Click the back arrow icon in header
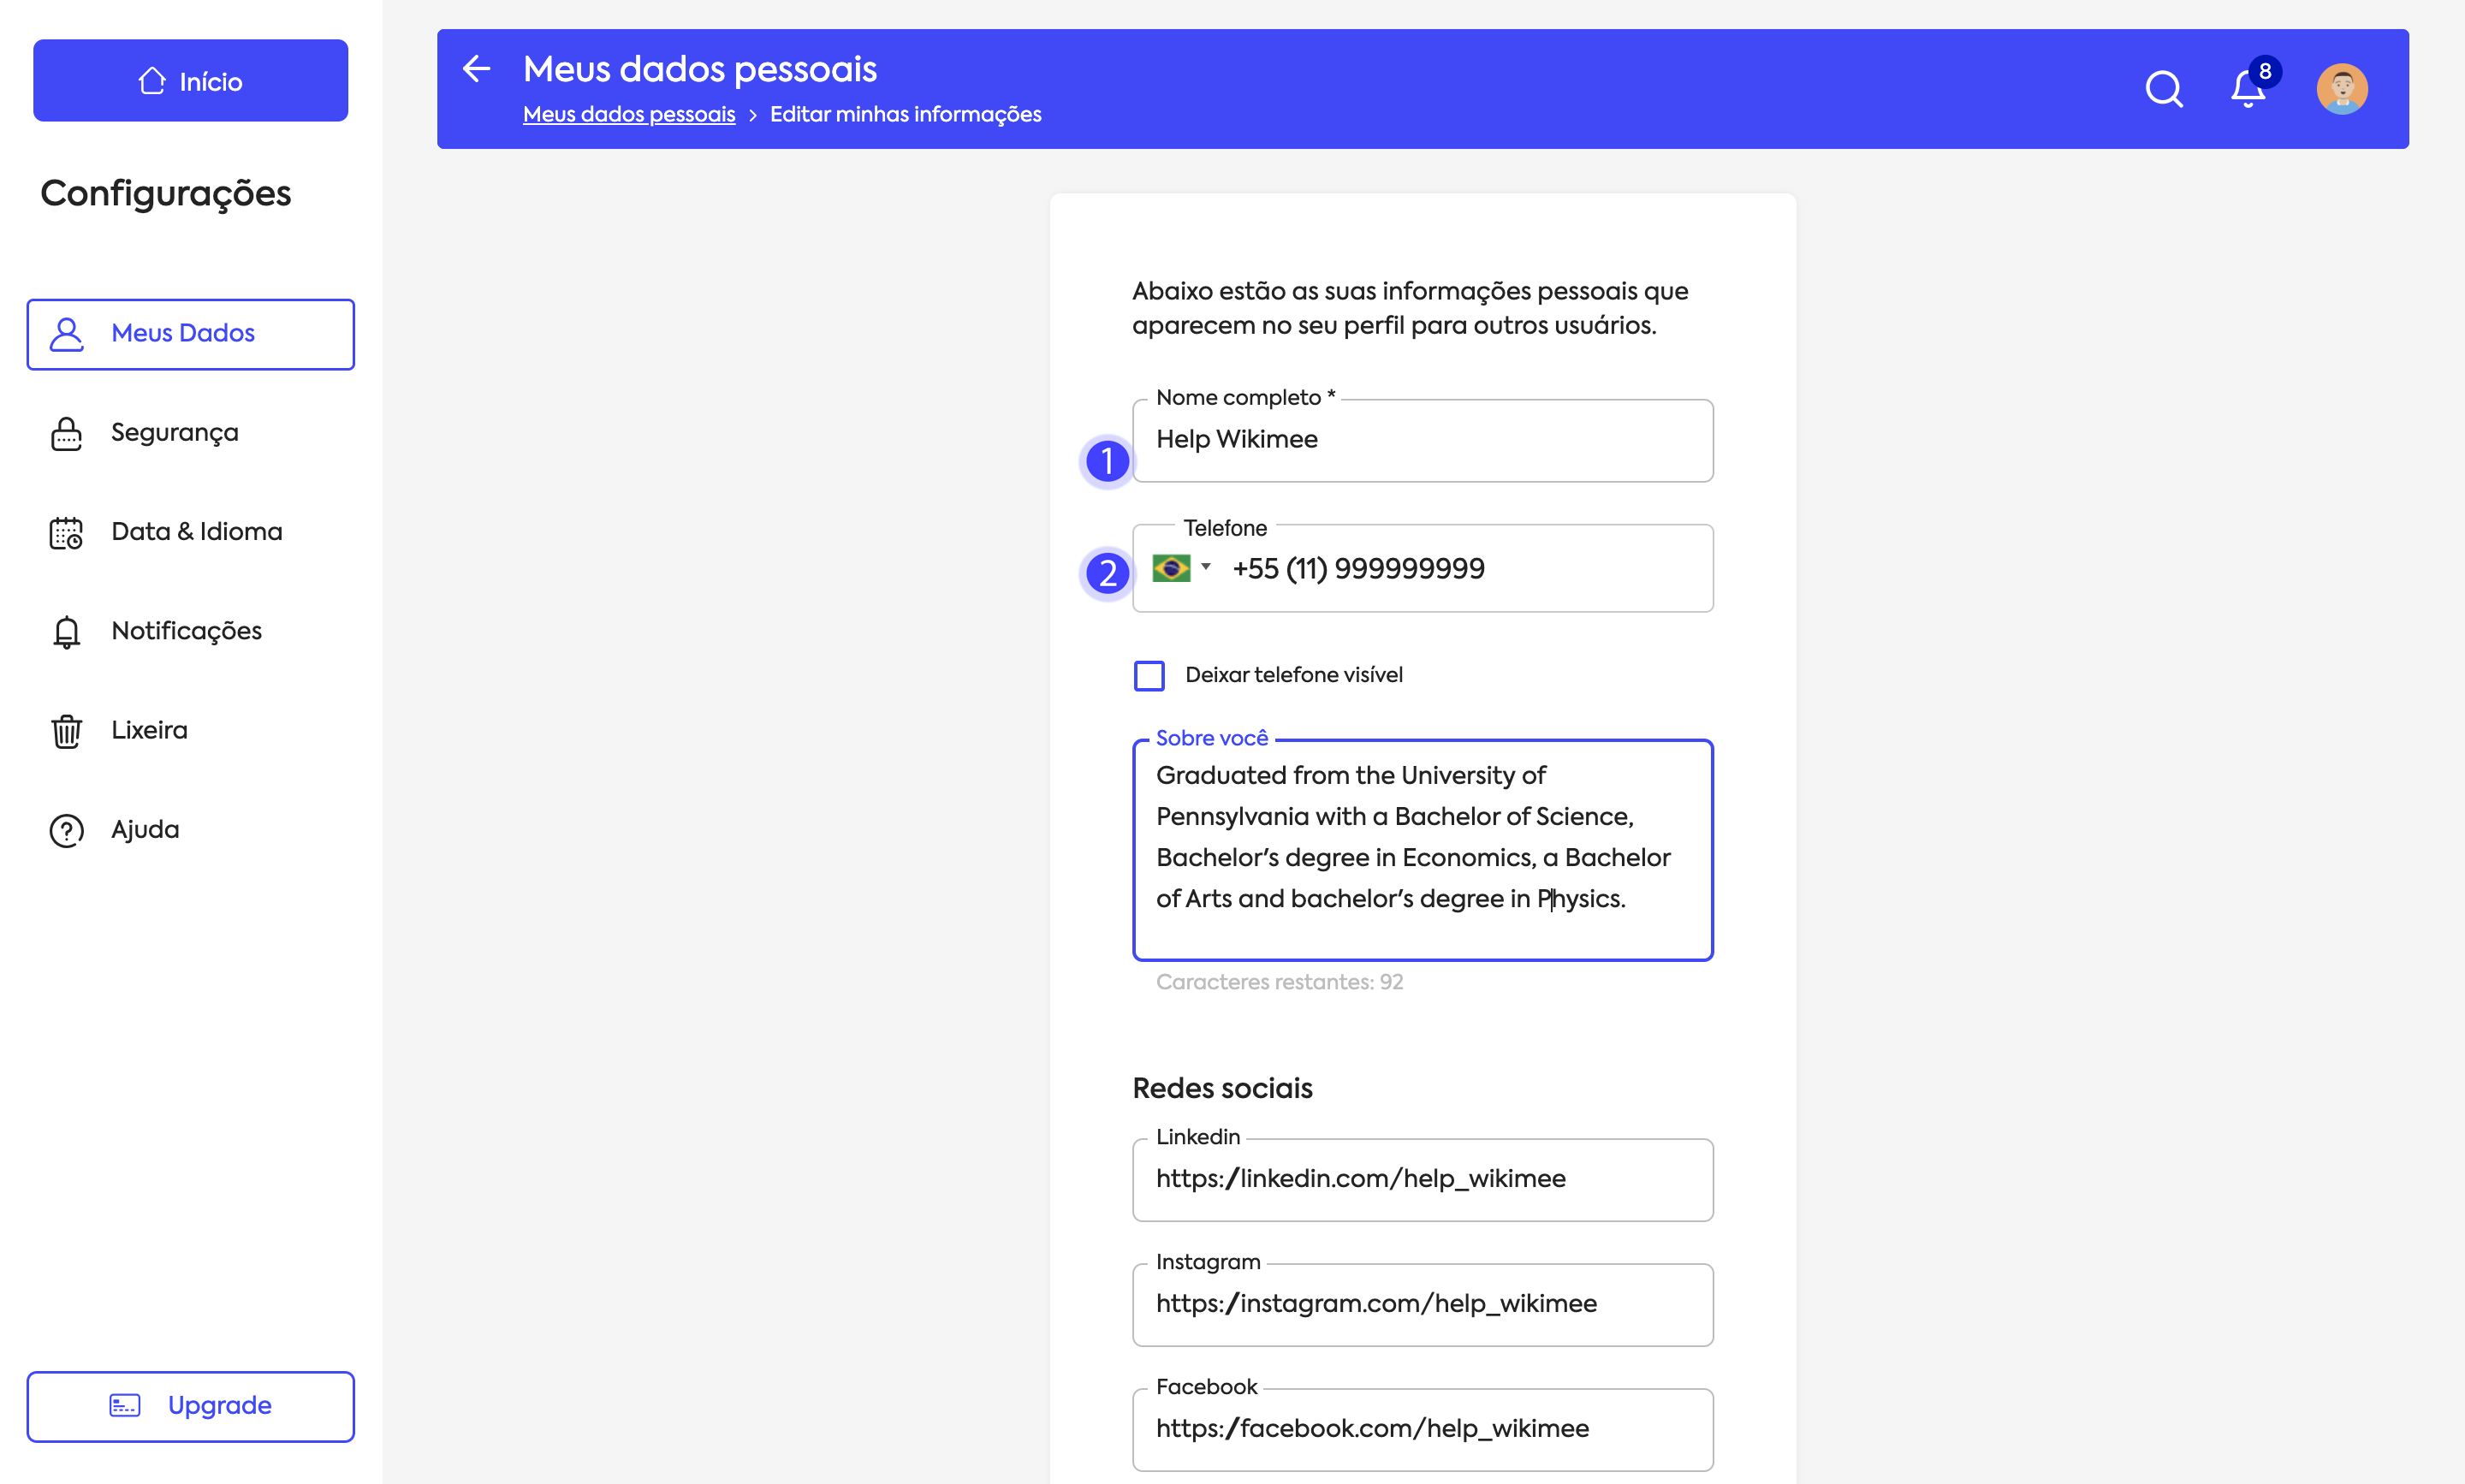The width and height of the screenshot is (2465, 1484). coord(477,69)
